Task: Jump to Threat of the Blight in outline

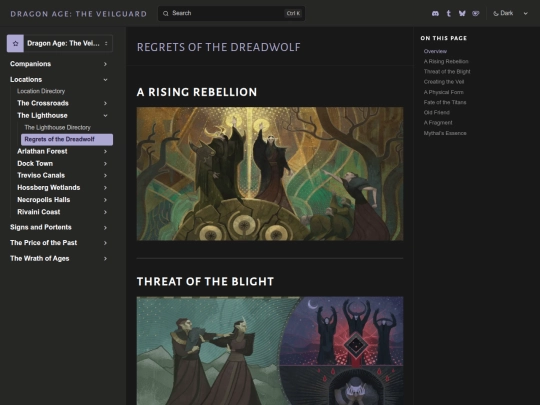Action: click(447, 72)
